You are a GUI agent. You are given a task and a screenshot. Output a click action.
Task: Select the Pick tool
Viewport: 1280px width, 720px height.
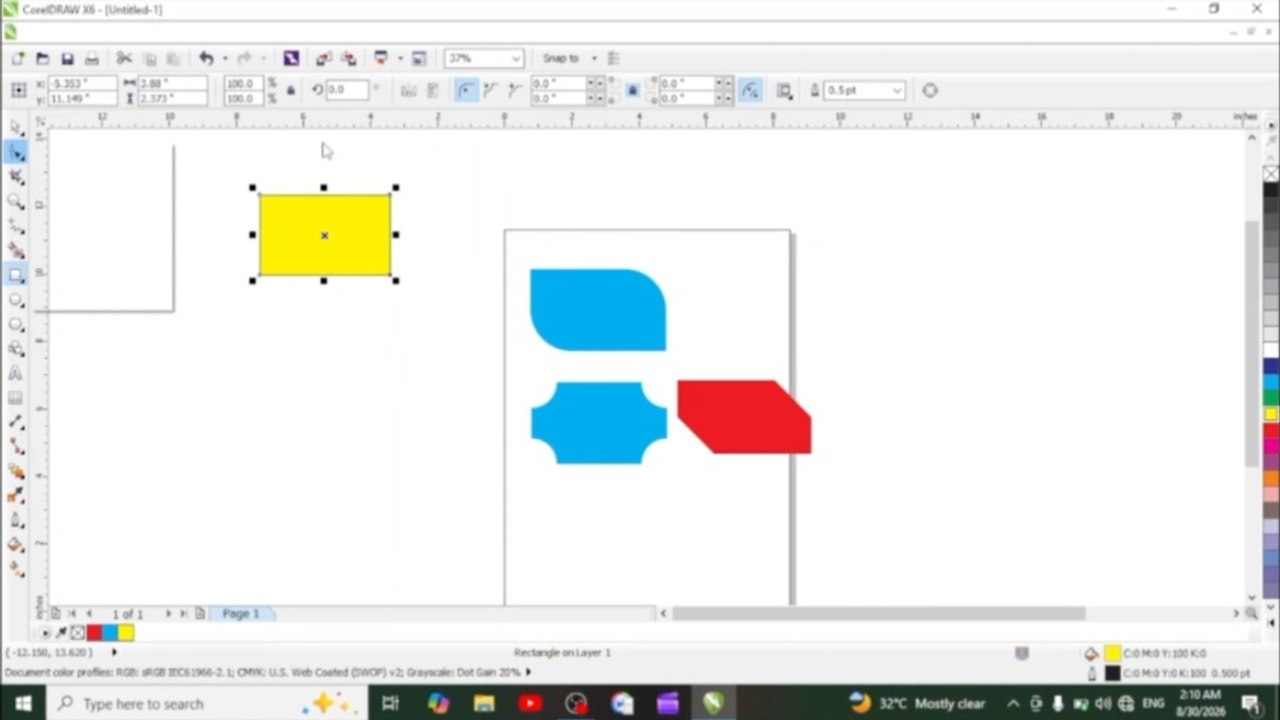tap(16, 127)
